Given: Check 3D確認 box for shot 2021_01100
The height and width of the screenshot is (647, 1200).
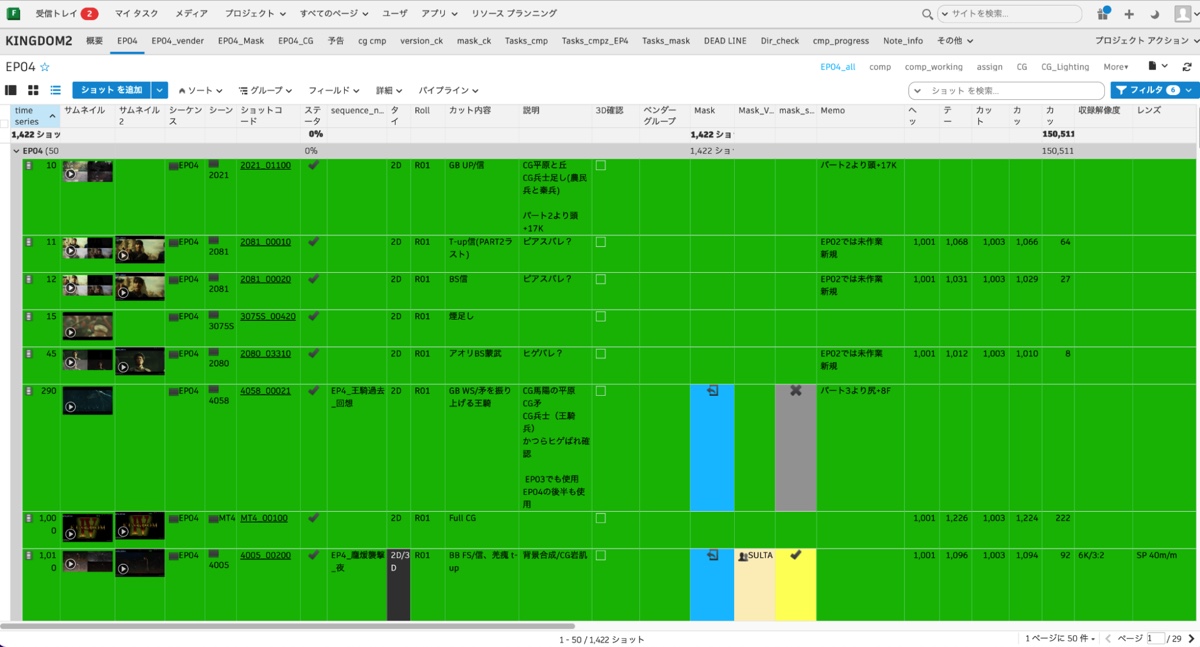Looking at the screenshot, I should coord(601,165).
